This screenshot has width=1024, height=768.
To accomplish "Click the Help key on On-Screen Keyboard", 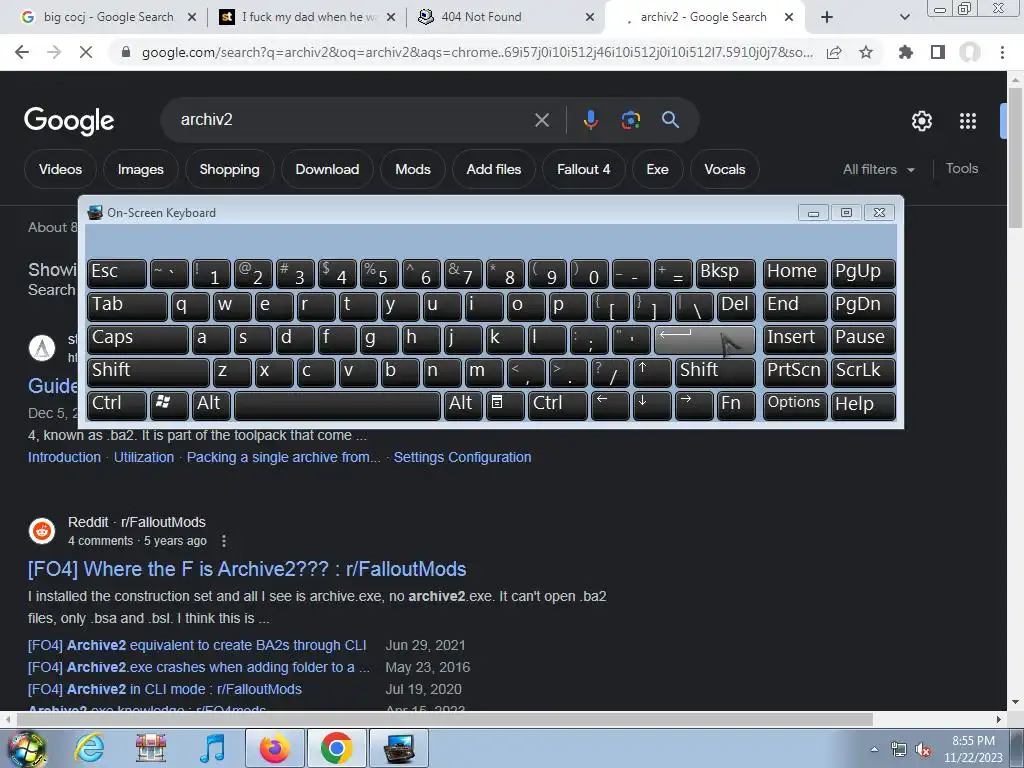I will 863,404.
